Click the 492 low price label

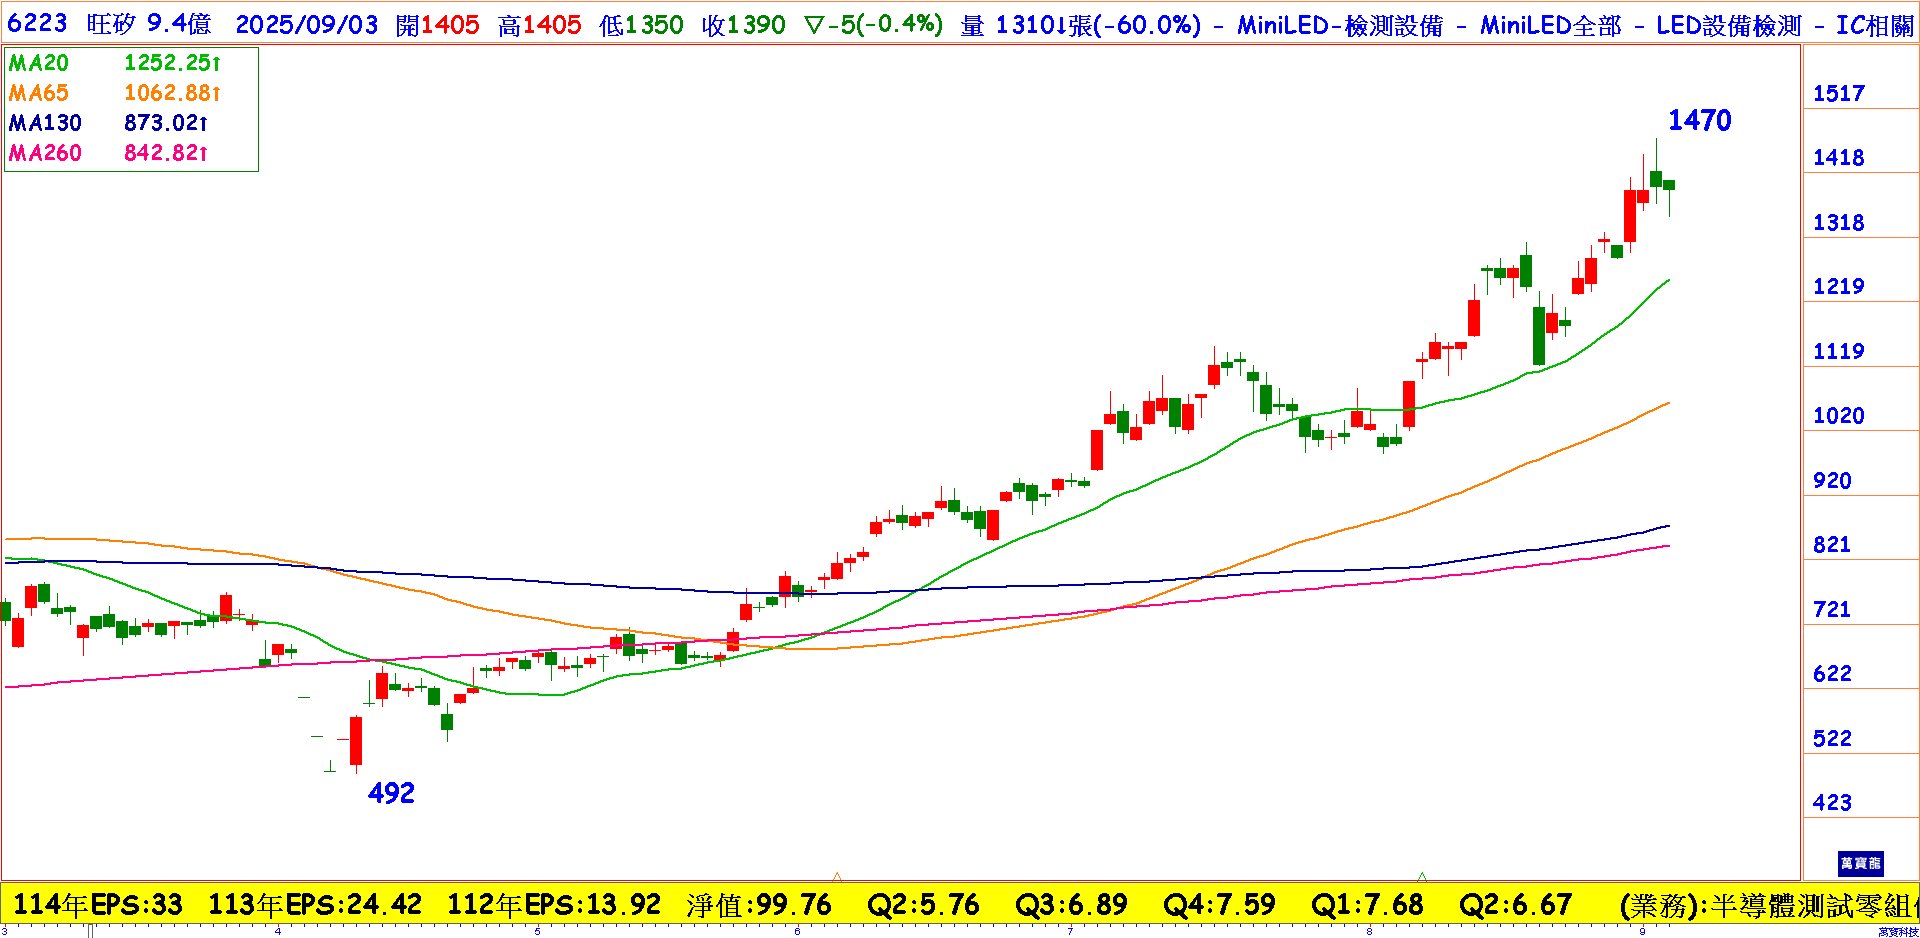(391, 793)
